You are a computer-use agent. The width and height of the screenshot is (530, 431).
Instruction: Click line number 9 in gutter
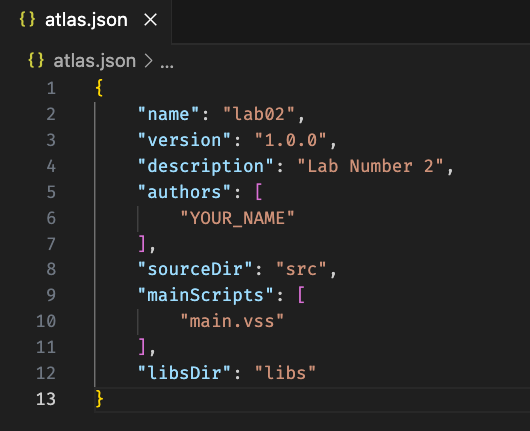click(51, 295)
